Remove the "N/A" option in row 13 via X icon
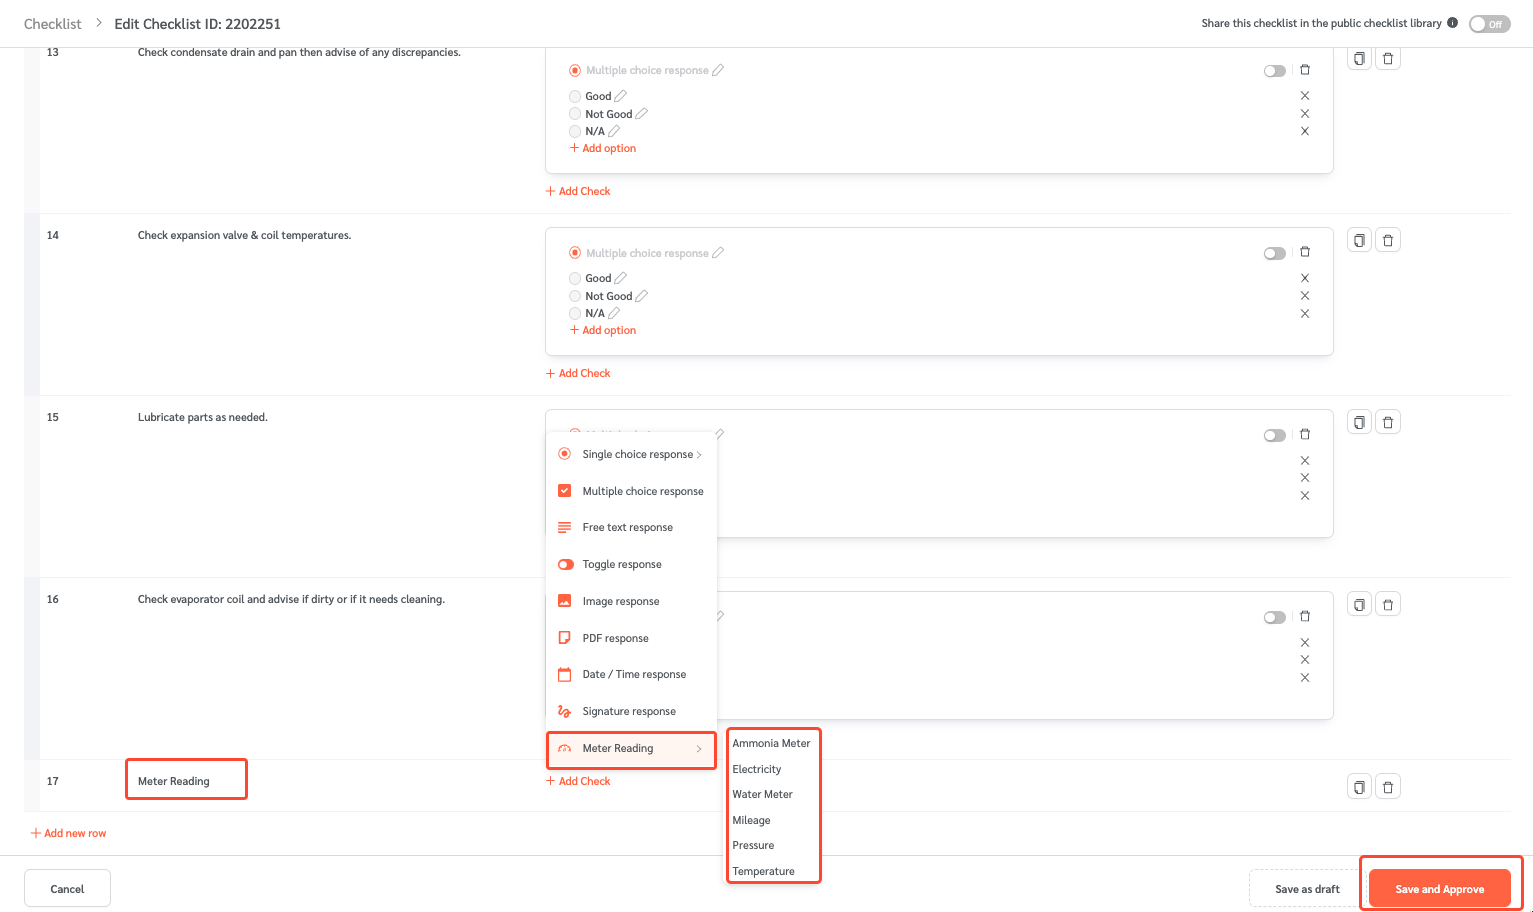The width and height of the screenshot is (1533, 912). 1305,131
